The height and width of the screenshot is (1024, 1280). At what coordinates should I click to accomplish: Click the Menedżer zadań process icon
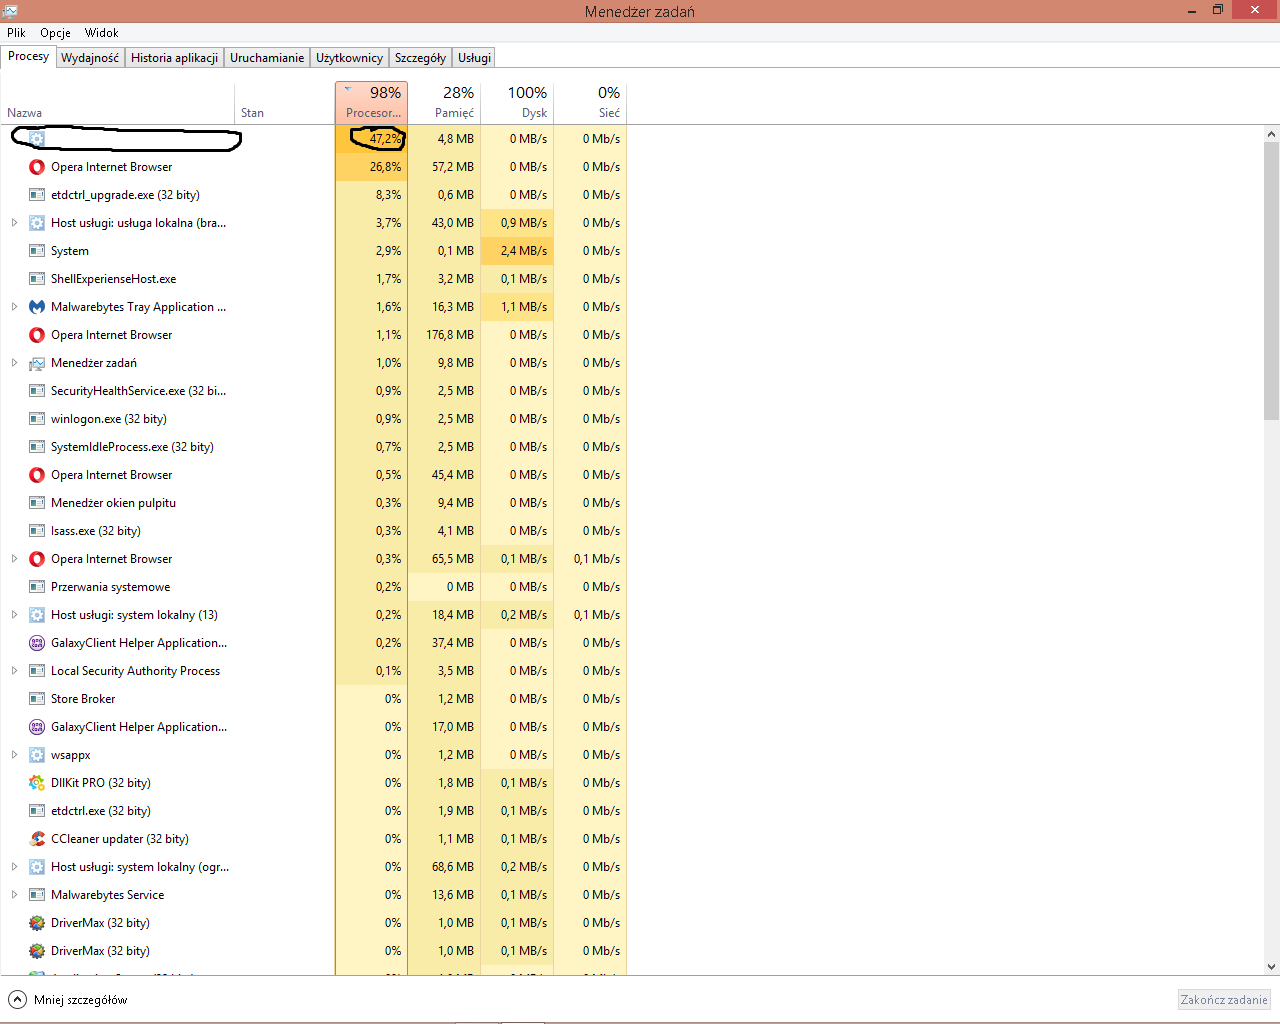(37, 363)
